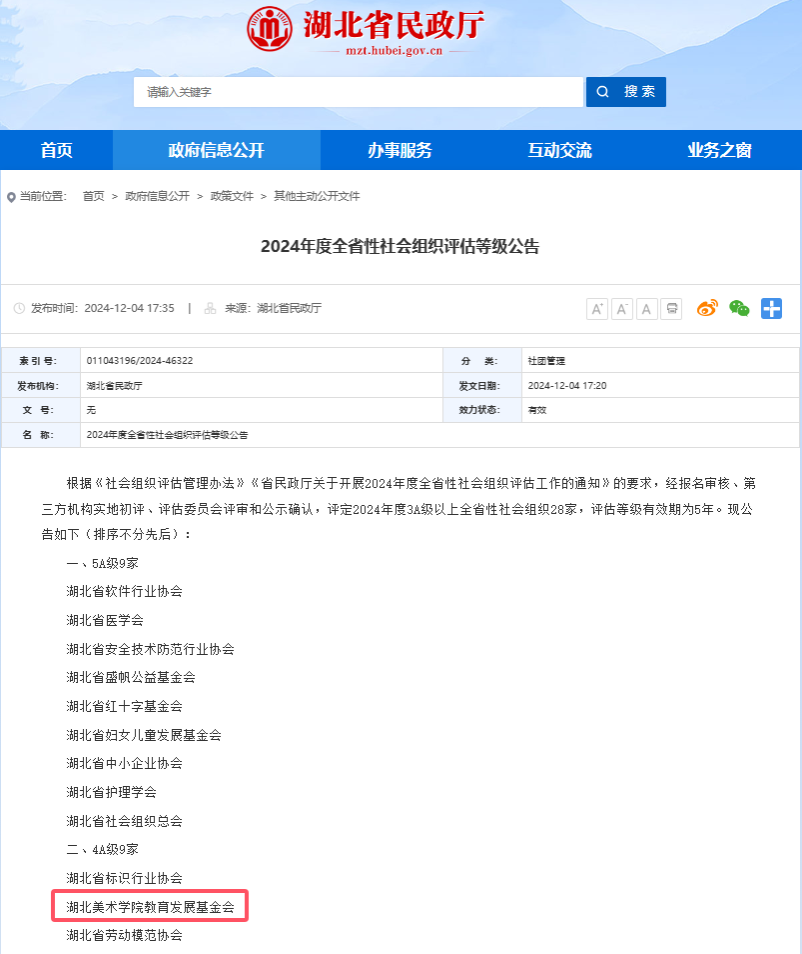Click the entry 湖北省红十字基金会
802x954 pixels.
pos(125,706)
